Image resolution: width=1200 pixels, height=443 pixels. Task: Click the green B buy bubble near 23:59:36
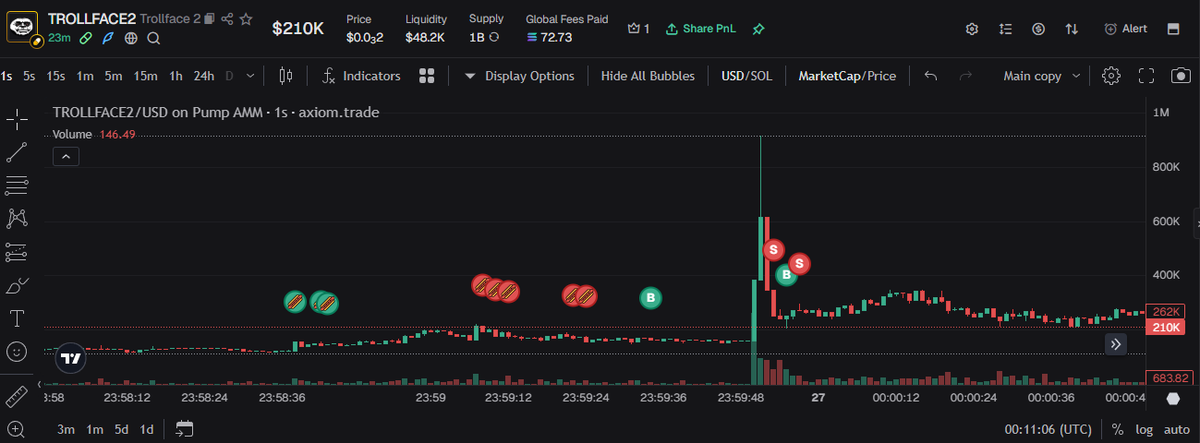click(651, 297)
